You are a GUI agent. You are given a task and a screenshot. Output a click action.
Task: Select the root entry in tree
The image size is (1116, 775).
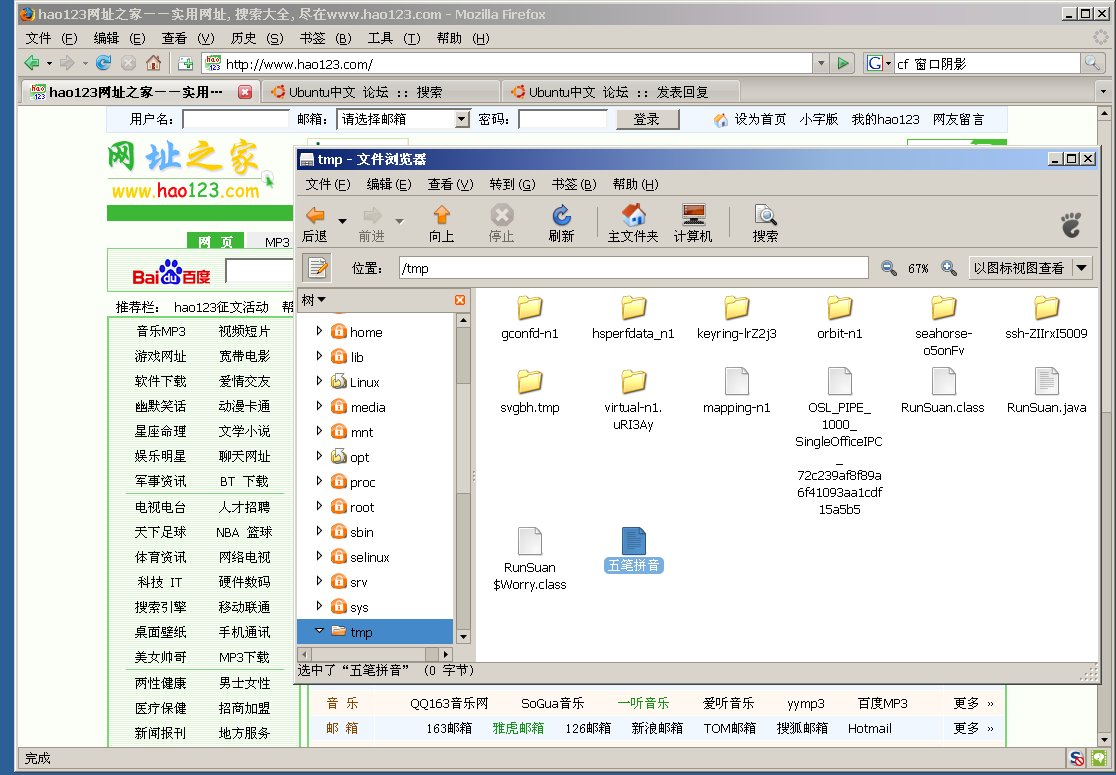coord(362,507)
